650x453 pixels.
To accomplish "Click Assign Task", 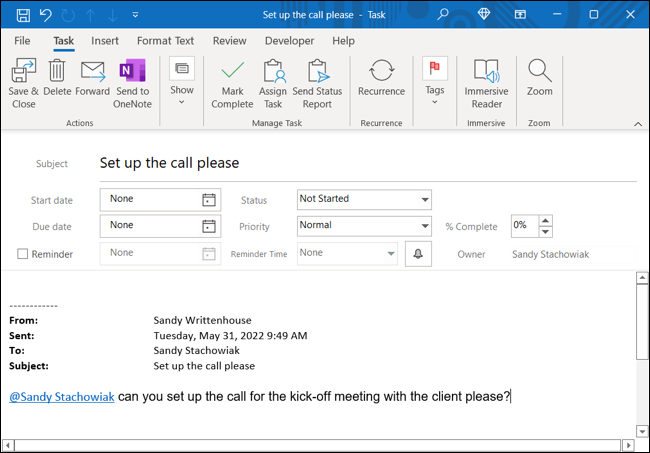I will (x=273, y=84).
